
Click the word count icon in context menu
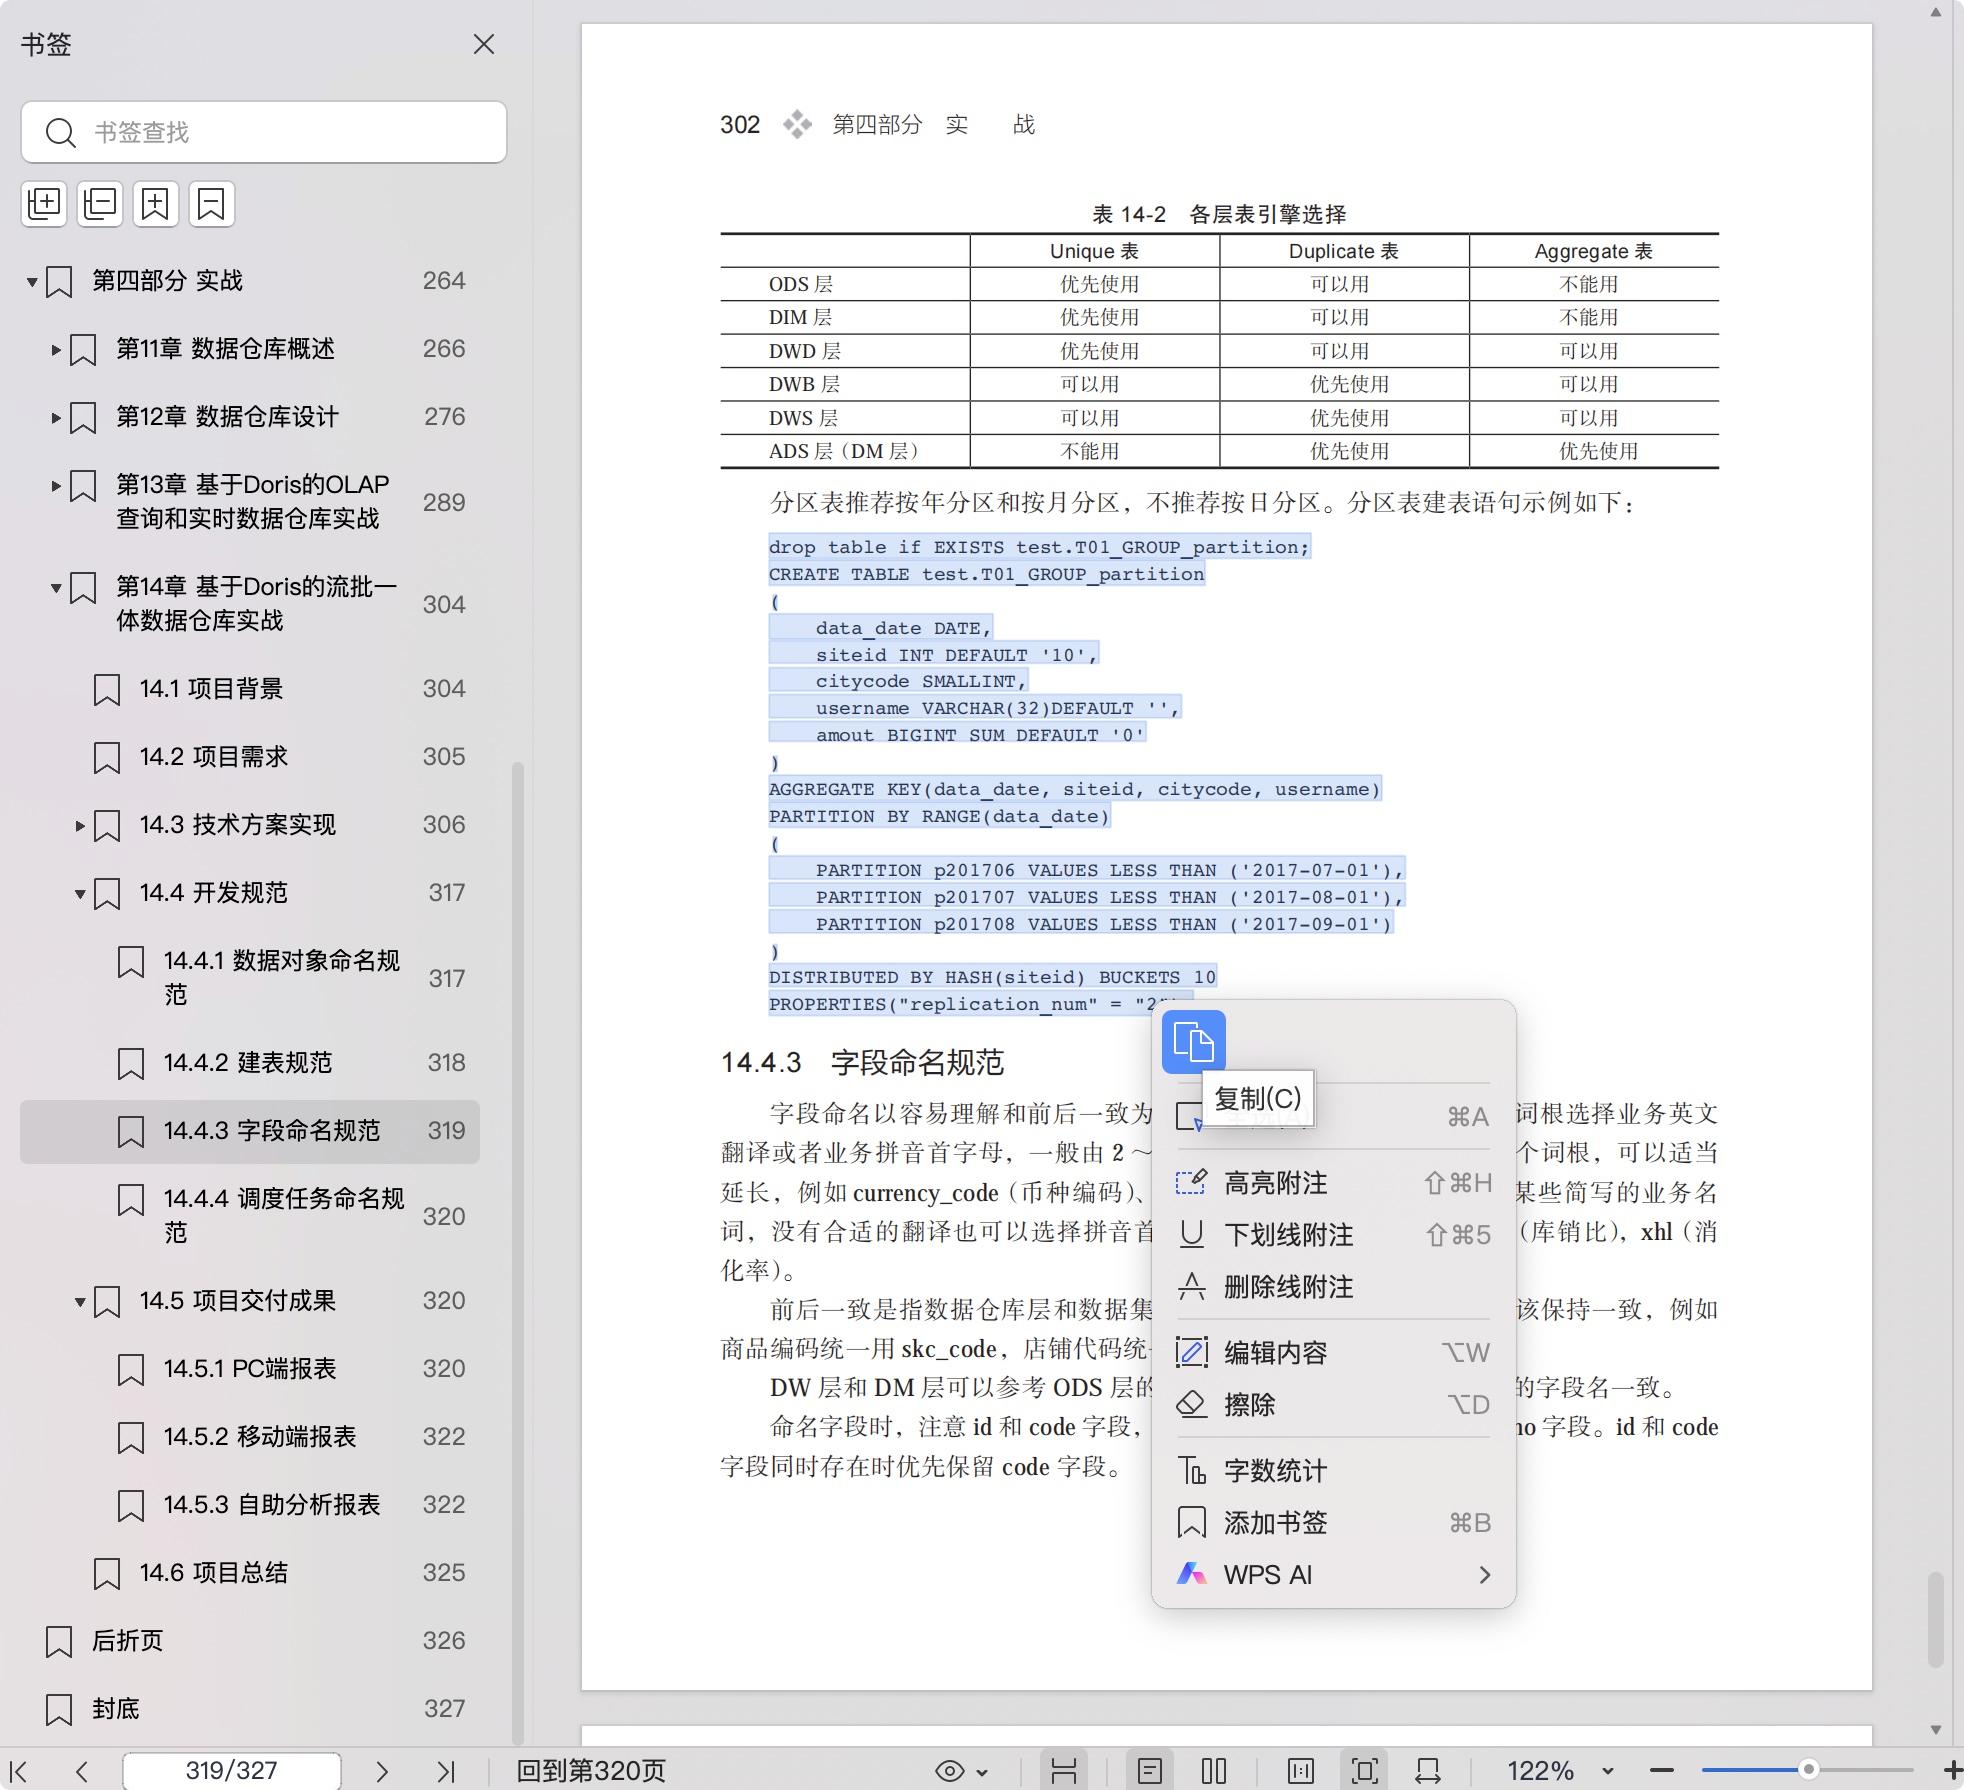point(1191,1470)
